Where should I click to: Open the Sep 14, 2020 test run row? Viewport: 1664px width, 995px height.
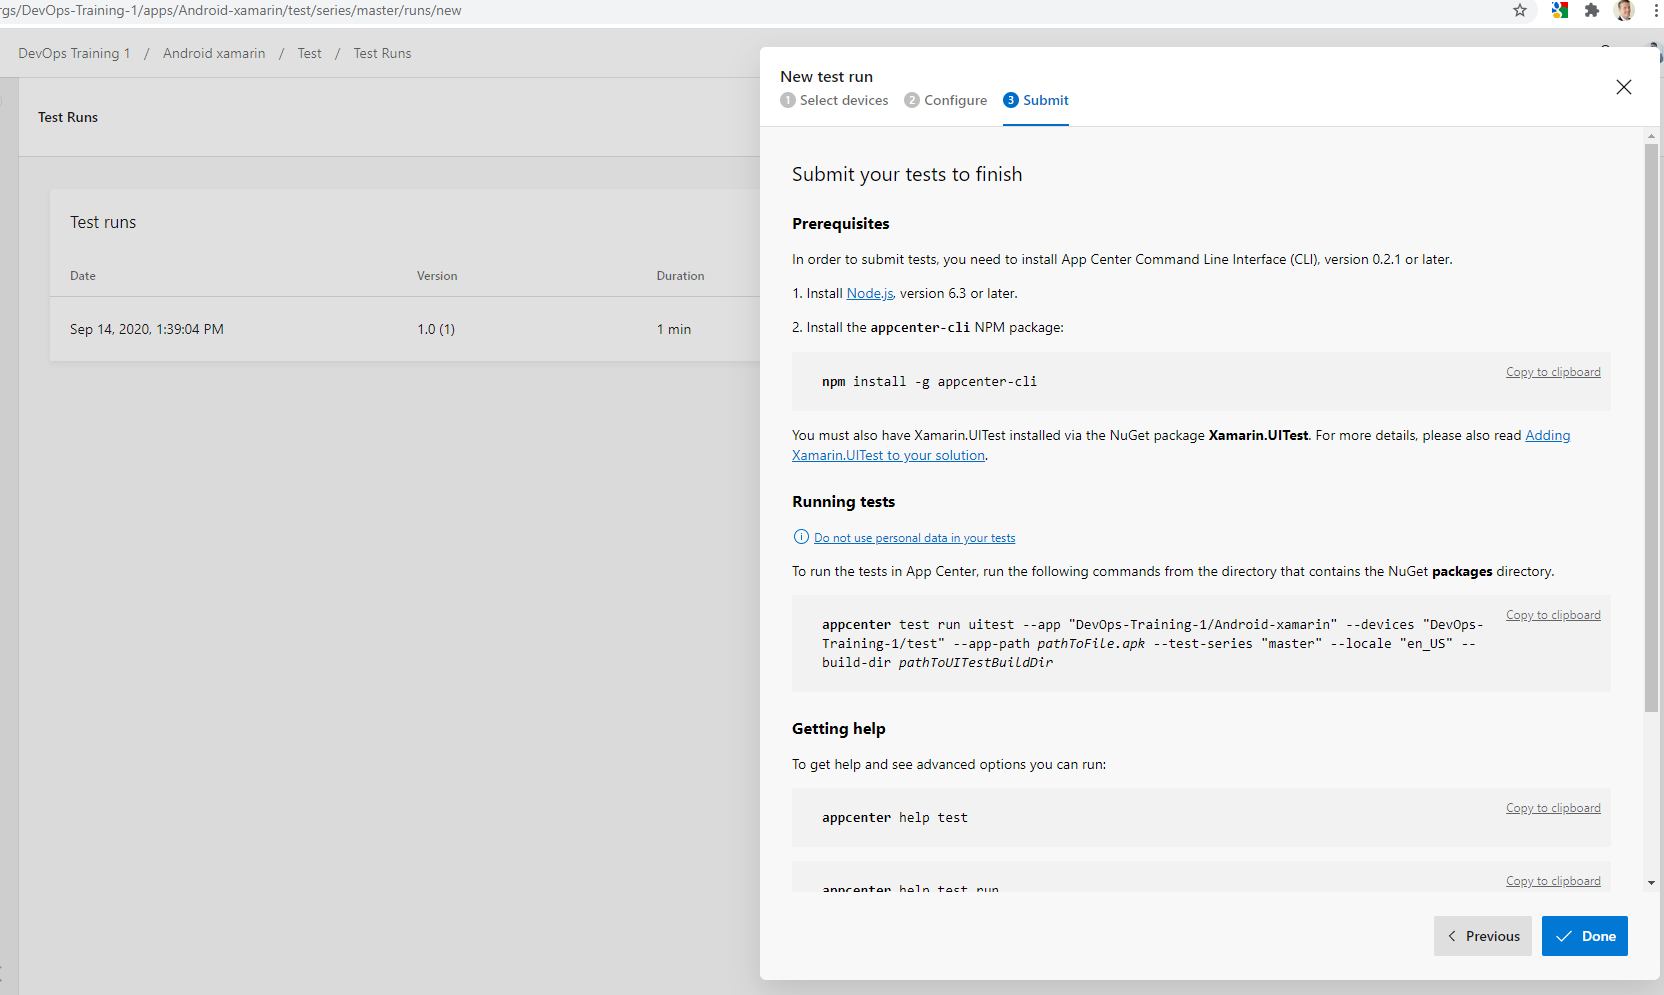click(x=405, y=329)
